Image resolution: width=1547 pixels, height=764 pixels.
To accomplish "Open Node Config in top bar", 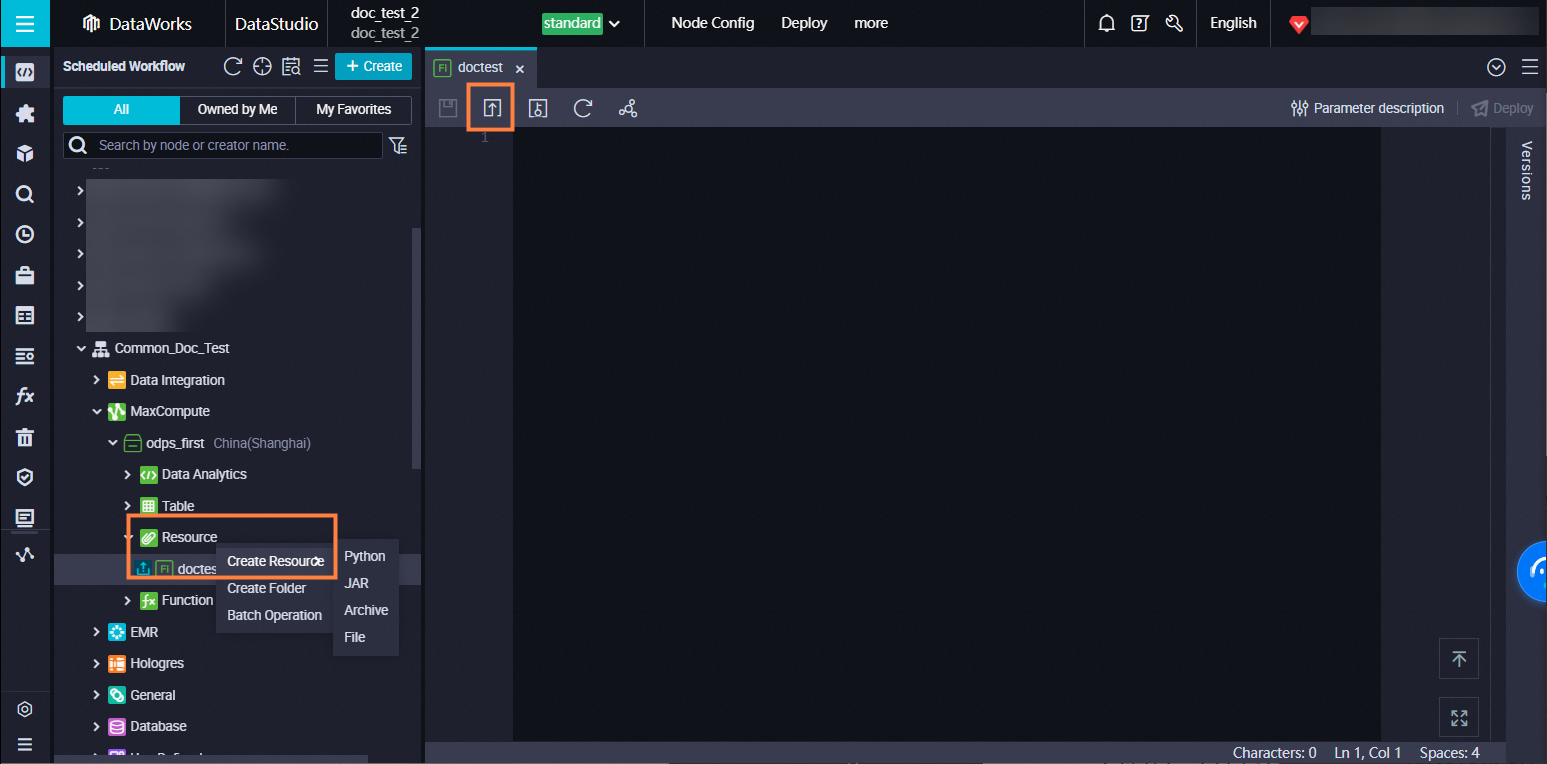I will [x=713, y=23].
